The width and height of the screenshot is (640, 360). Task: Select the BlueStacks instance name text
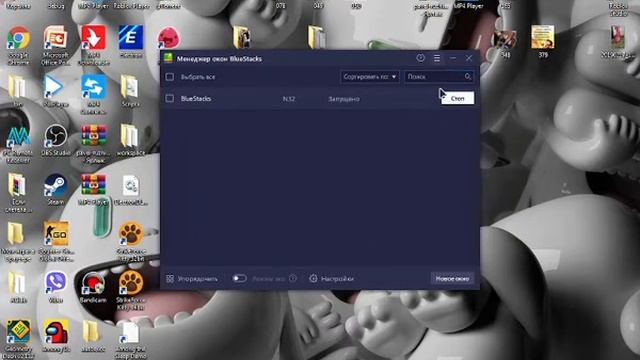point(196,98)
